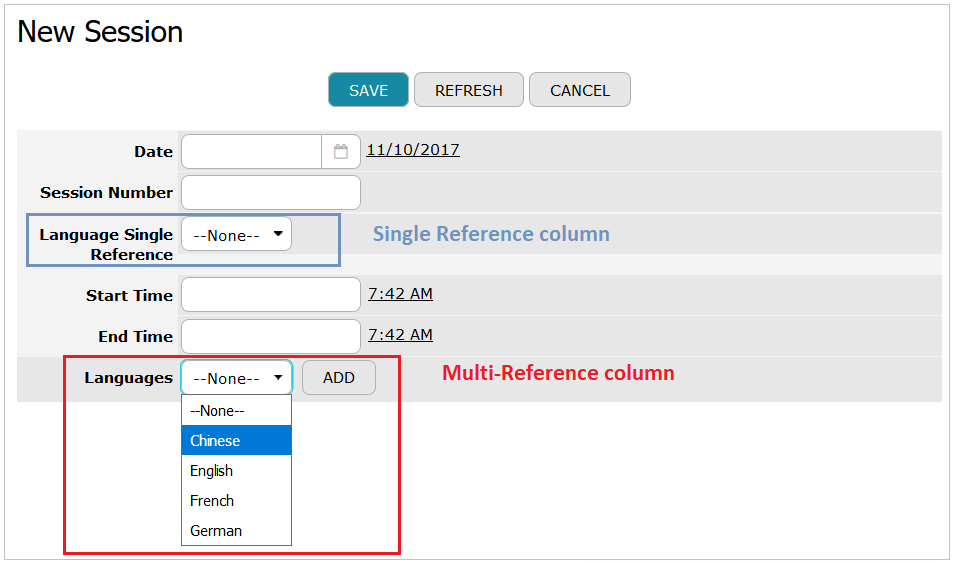Viewport: 953px width, 563px height.
Task: Select --None-- in the Languages list
Action: tap(236, 410)
